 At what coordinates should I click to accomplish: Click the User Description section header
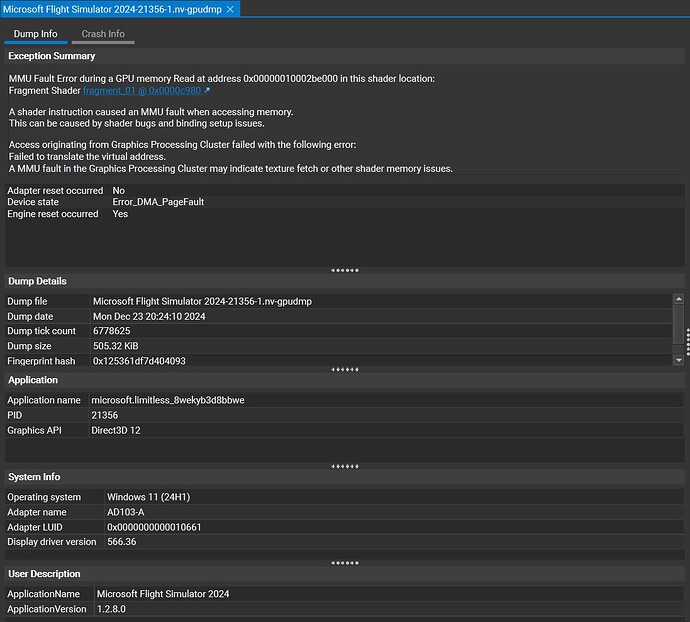pos(345,574)
